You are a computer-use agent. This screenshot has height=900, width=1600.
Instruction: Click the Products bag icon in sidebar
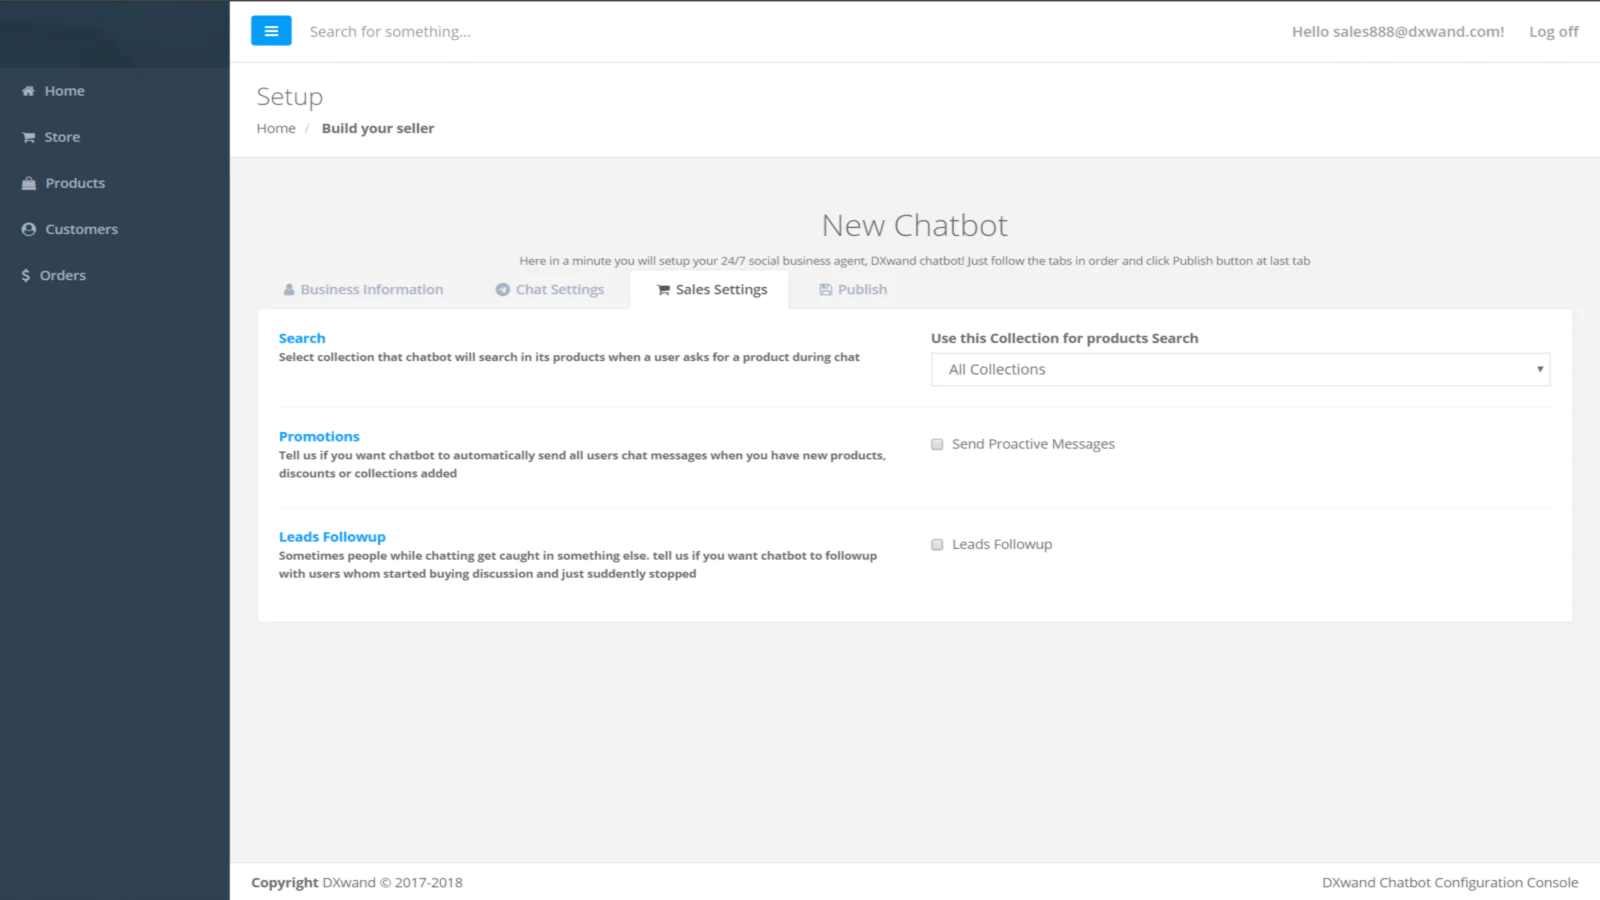point(29,184)
